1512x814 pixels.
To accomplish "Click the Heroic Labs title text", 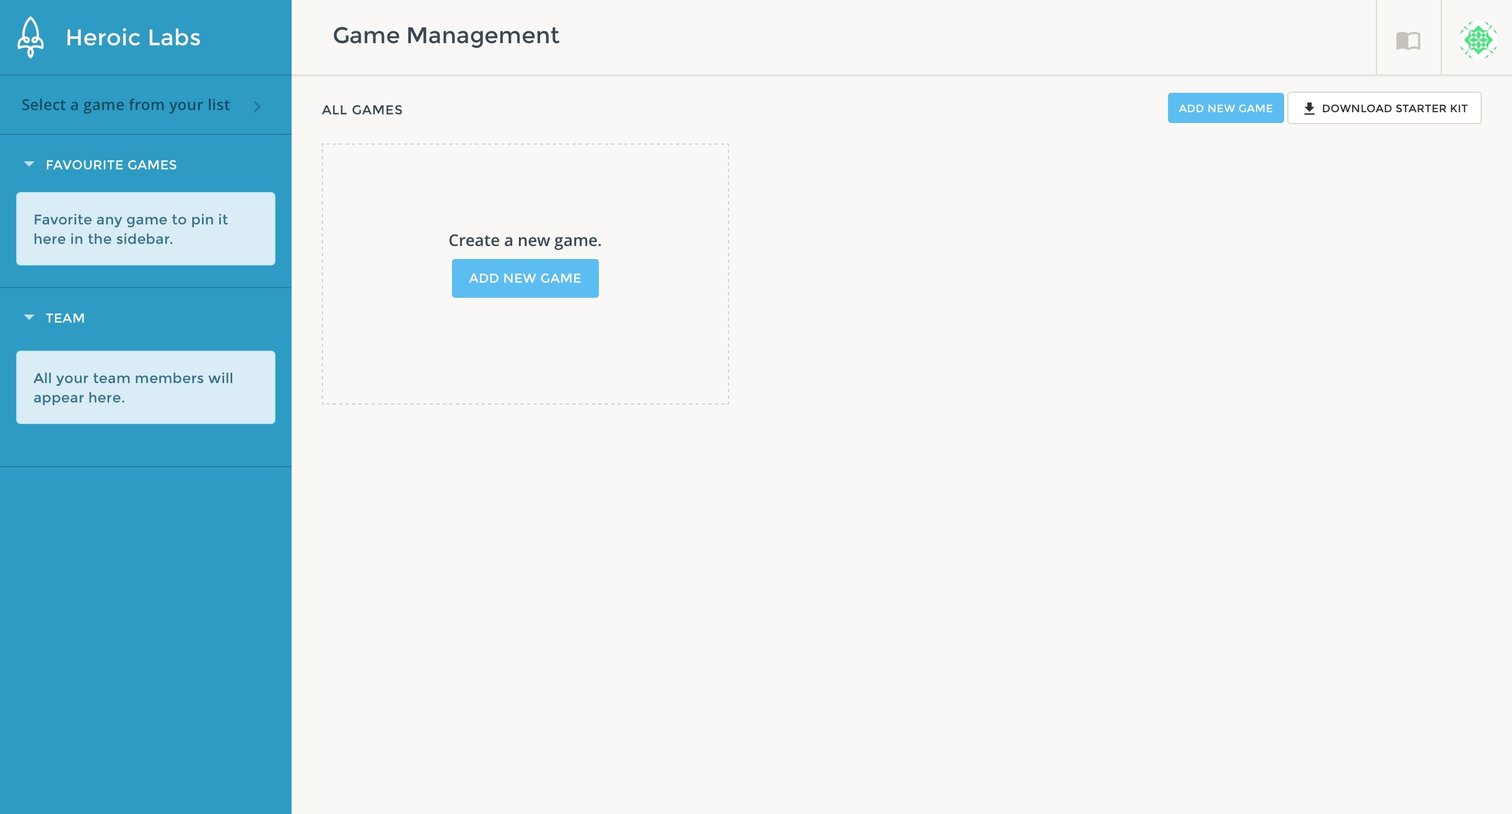I will 133,37.
